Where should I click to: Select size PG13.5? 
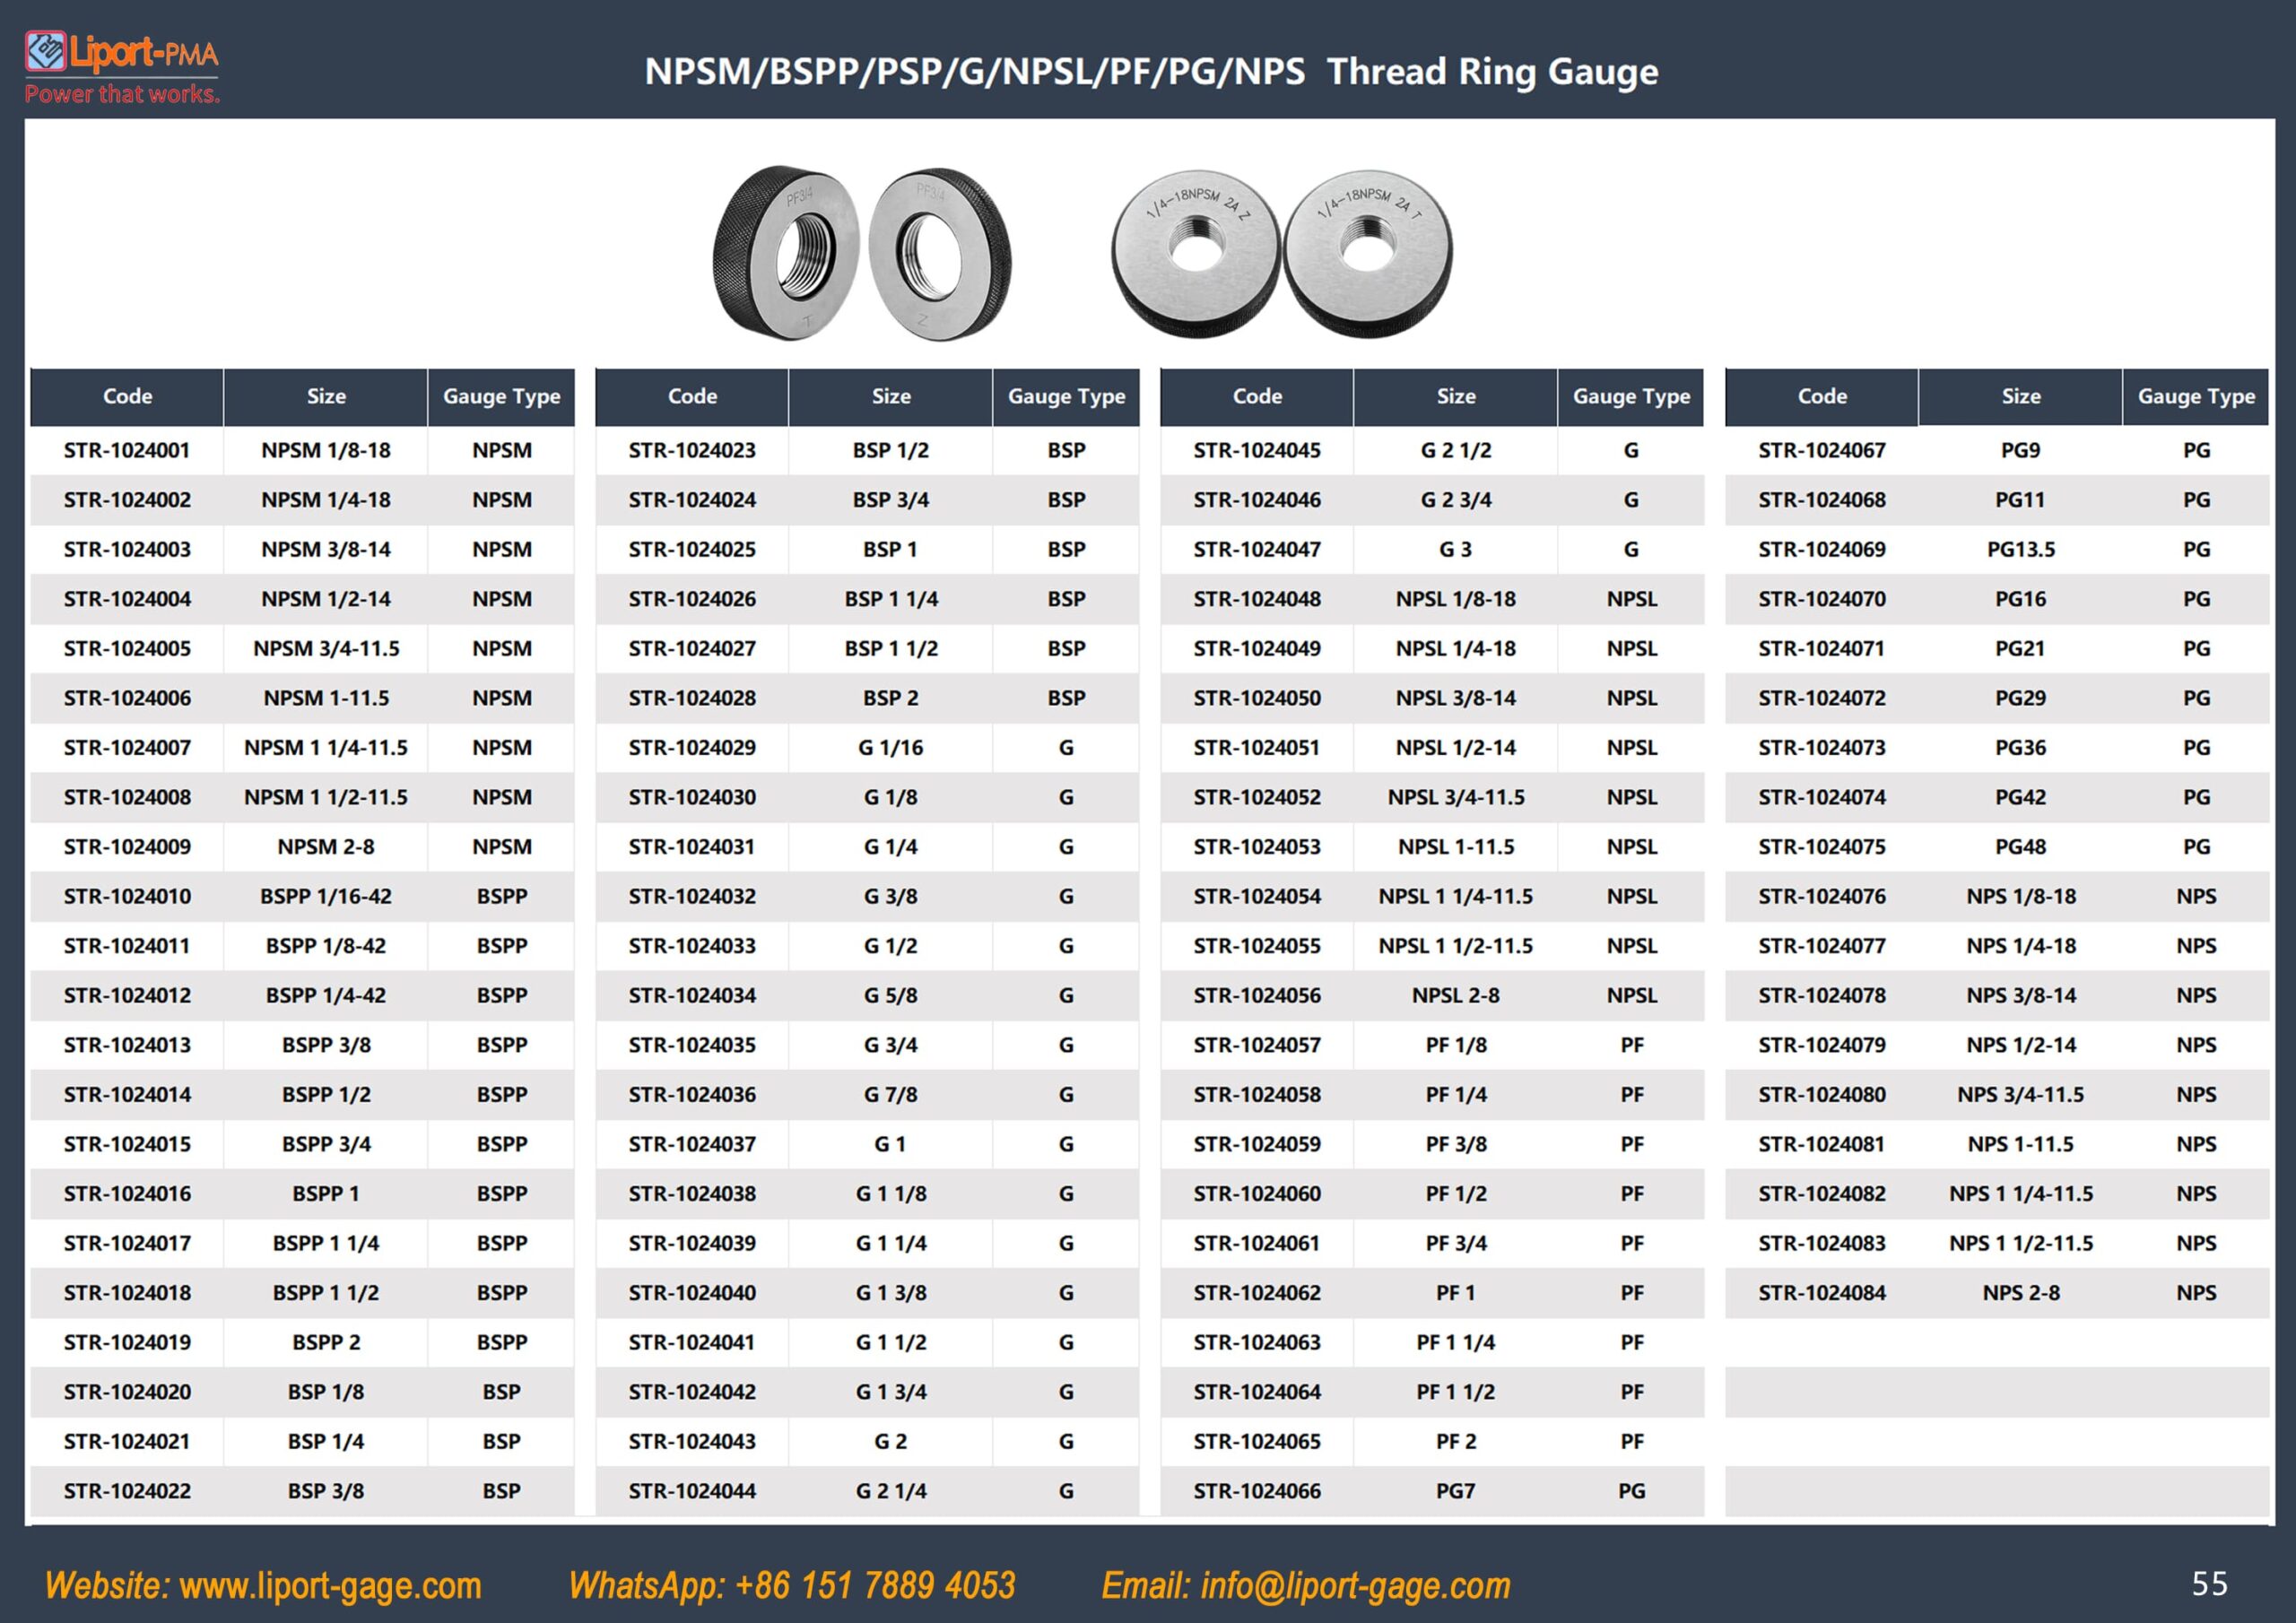pyautogui.click(x=2021, y=549)
